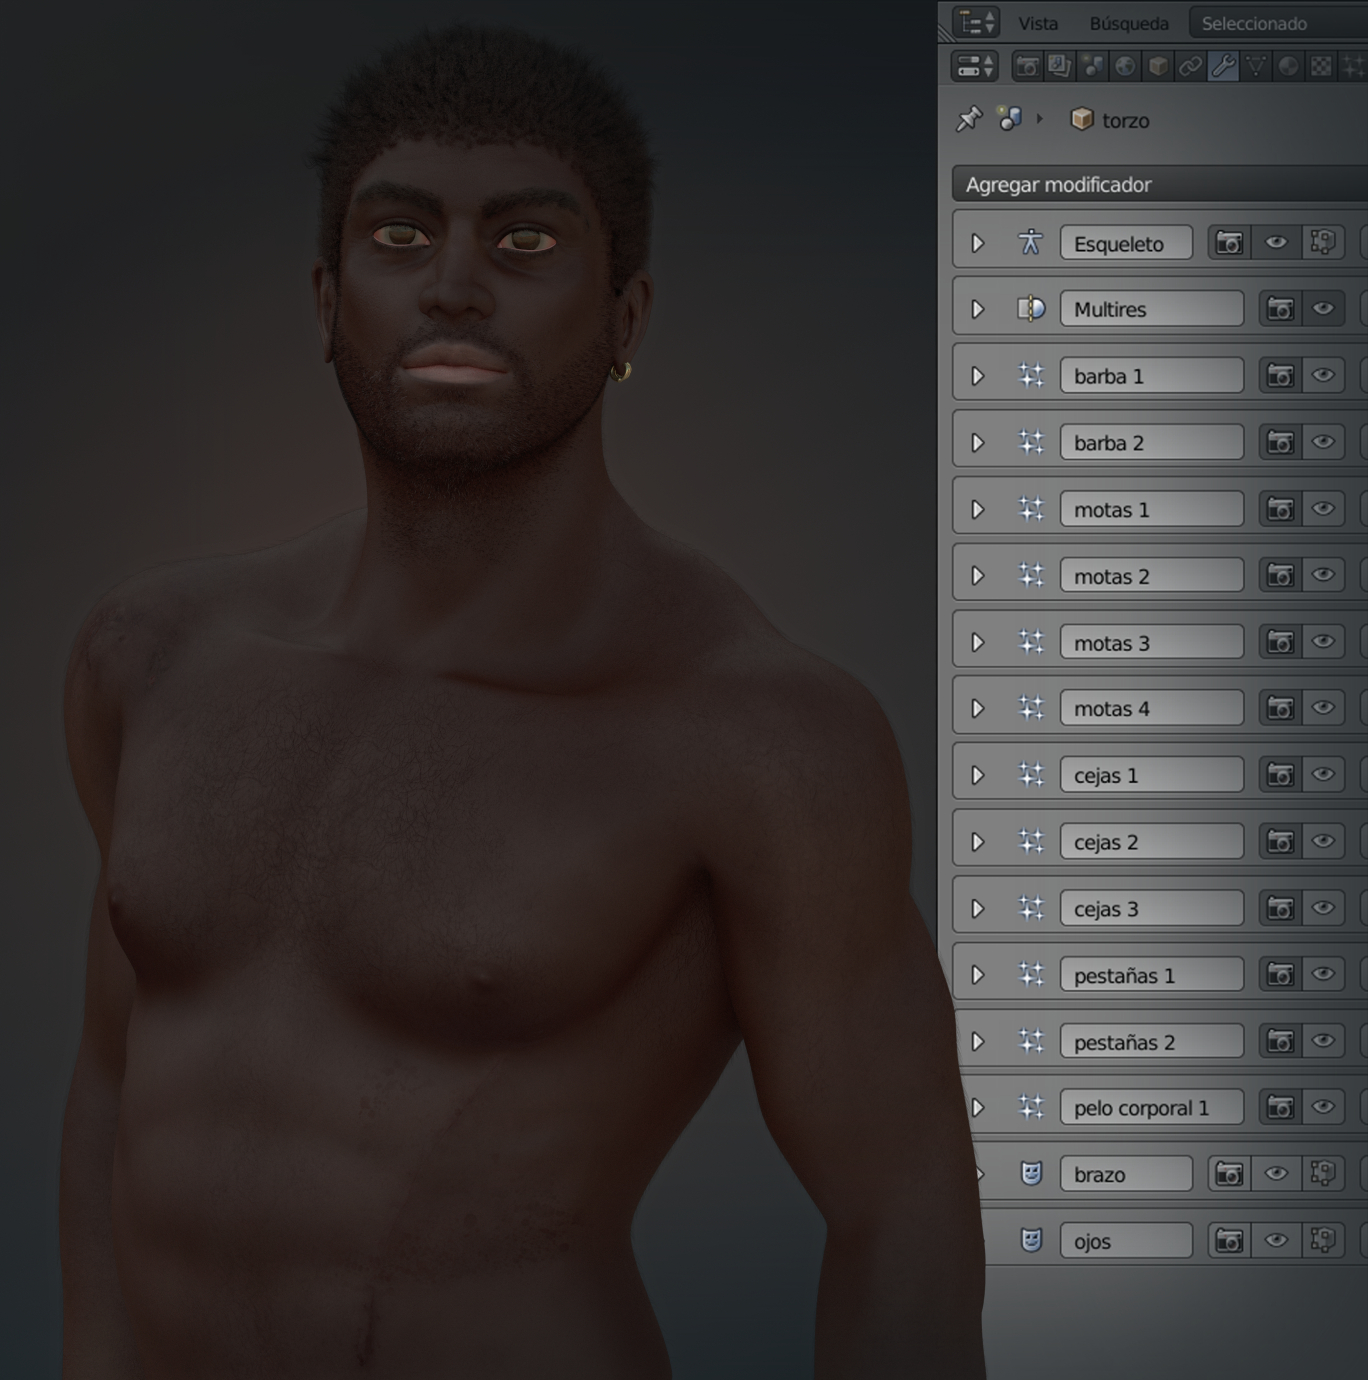1368x1380 pixels.
Task: Click the mask icon of brazo modifier
Action: 1031,1174
